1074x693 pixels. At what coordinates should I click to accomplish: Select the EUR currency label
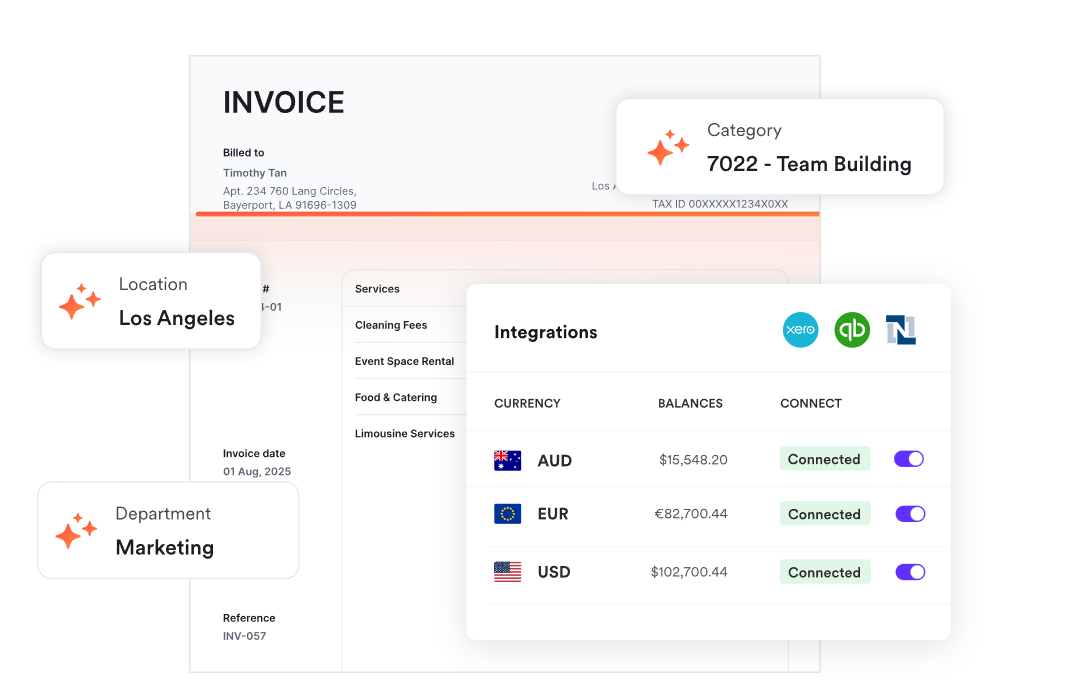tap(553, 514)
